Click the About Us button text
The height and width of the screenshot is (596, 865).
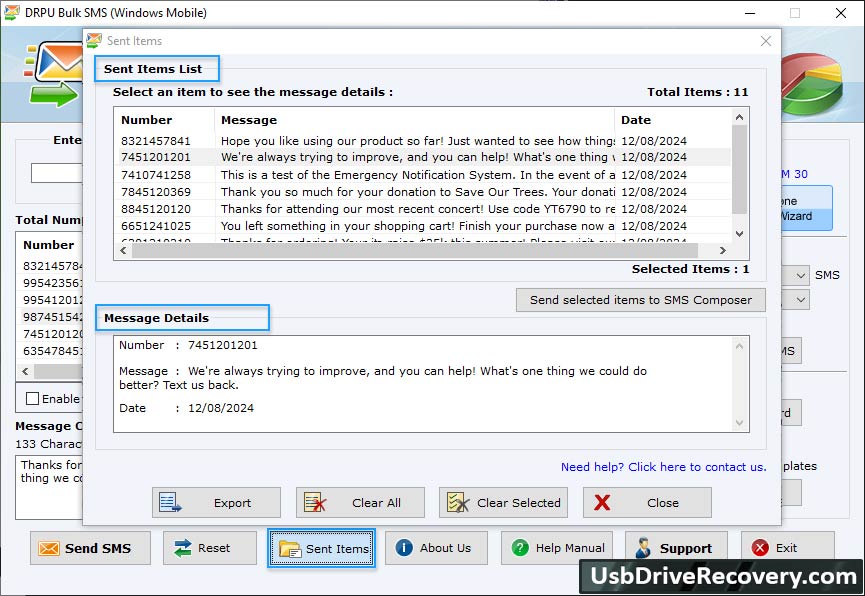pyautogui.click(x=445, y=548)
